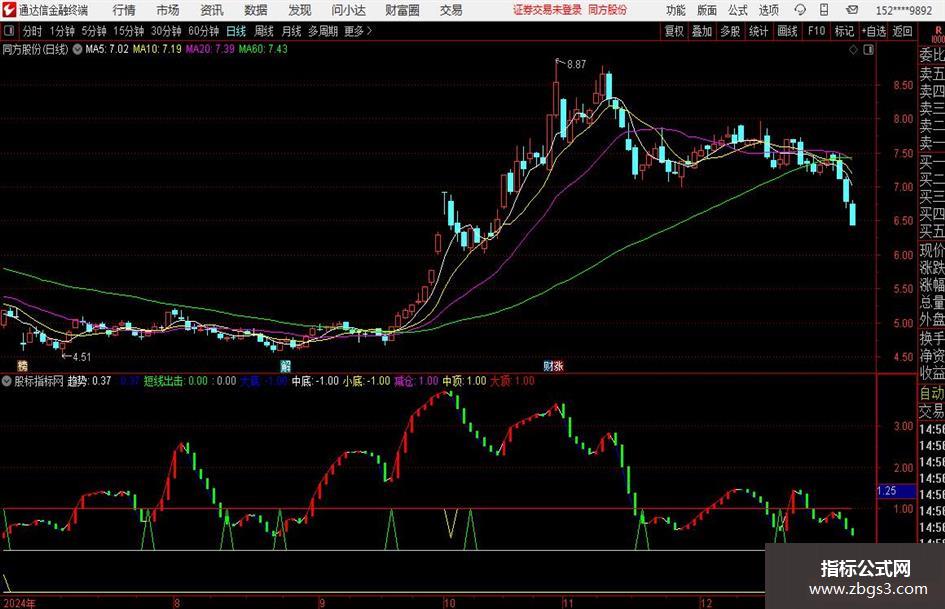Switch to 月线 period tab

point(291,31)
